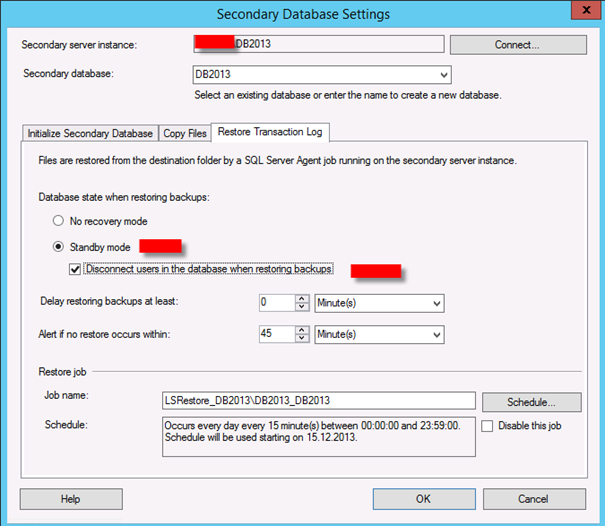Decrease alert if no restore value
Image resolution: width=605 pixels, height=526 pixels.
[x=301, y=338]
